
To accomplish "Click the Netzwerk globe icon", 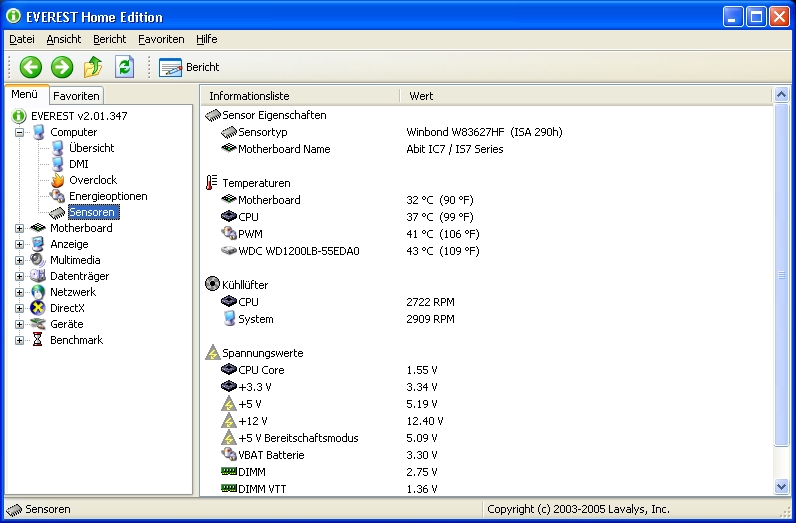I will [x=38, y=292].
